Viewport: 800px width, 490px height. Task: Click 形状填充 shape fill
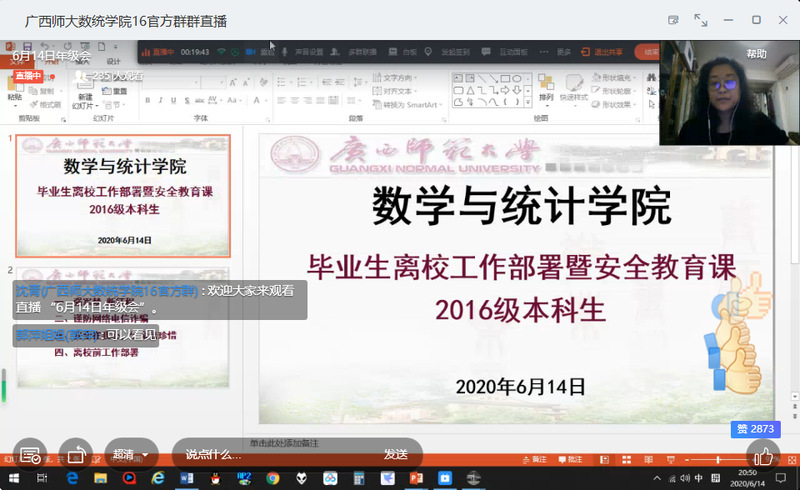[x=614, y=78]
